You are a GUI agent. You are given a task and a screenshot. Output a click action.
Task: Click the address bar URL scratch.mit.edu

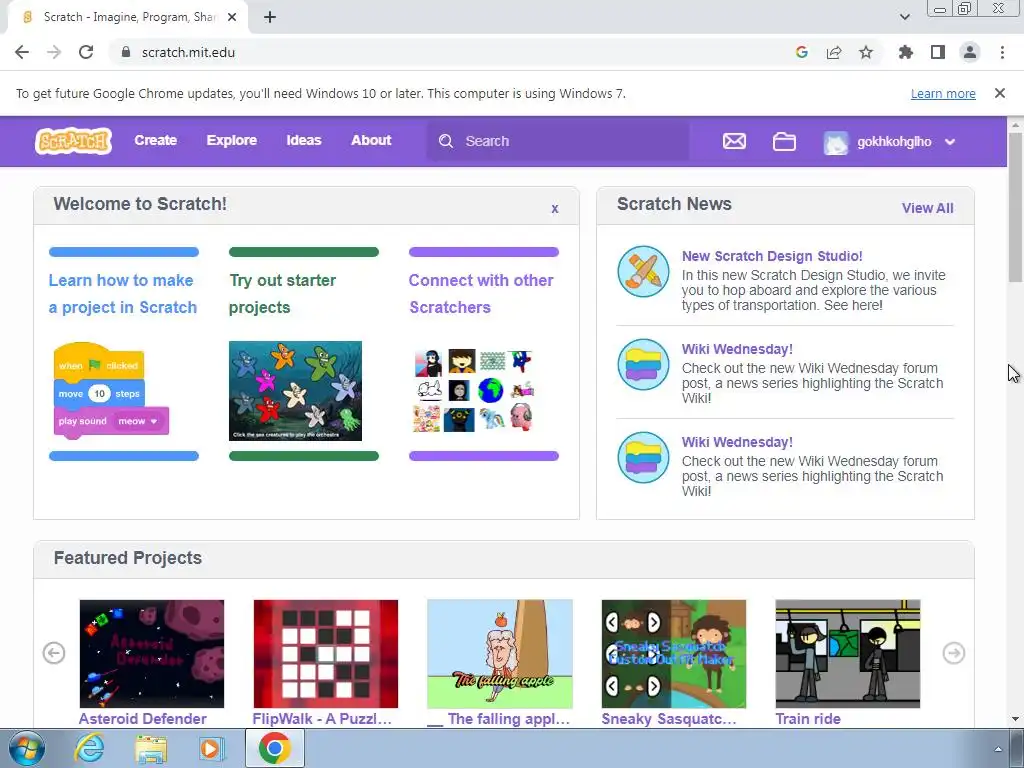[x=188, y=52]
